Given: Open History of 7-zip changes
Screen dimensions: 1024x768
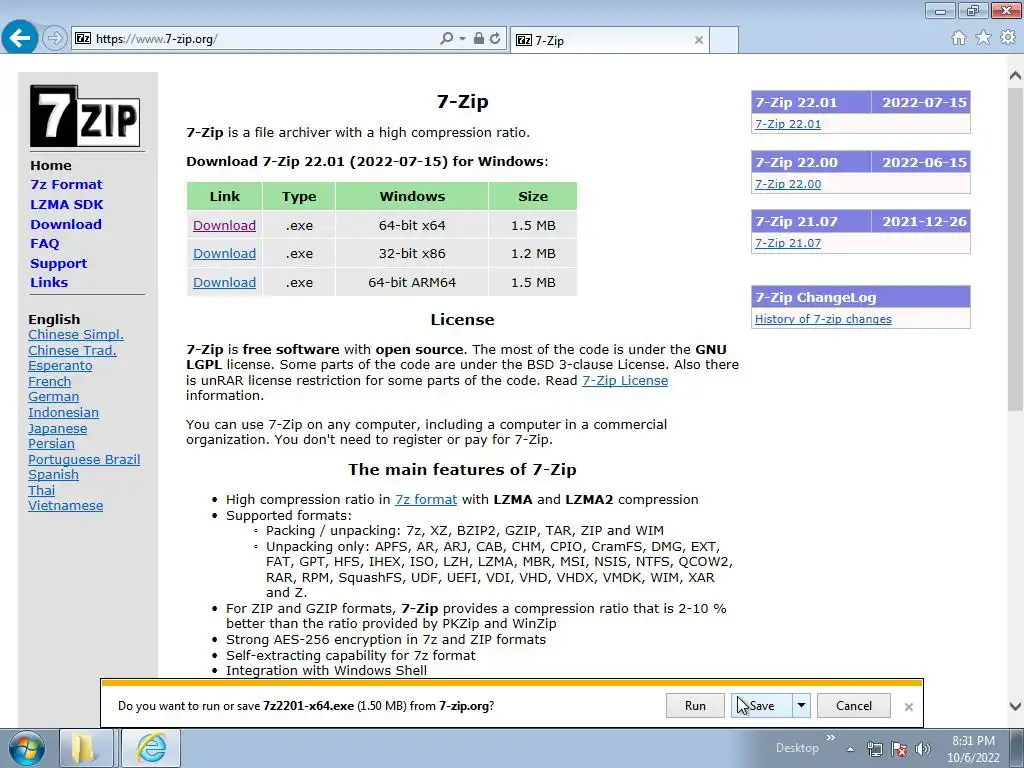Looking at the screenshot, I should 823,319.
